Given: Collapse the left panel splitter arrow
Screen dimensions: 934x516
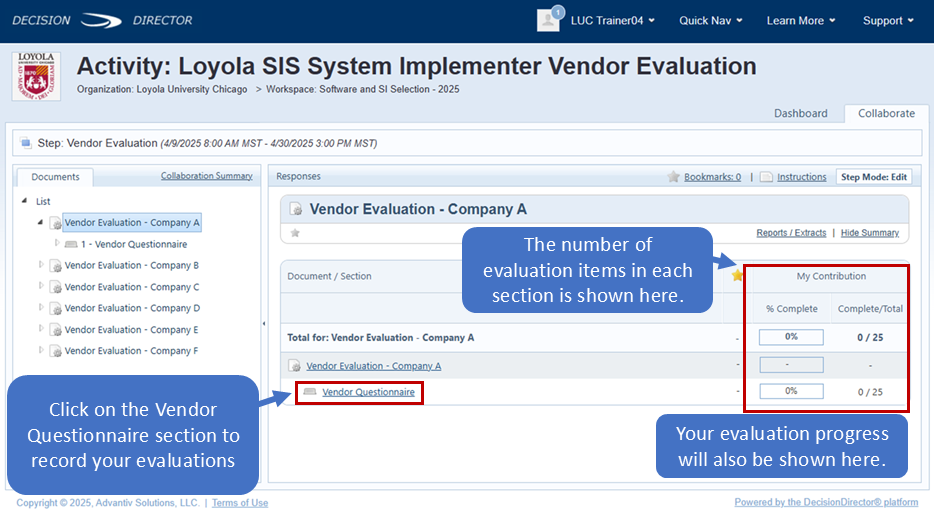Looking at the screenshot, I should pos(264,324).
